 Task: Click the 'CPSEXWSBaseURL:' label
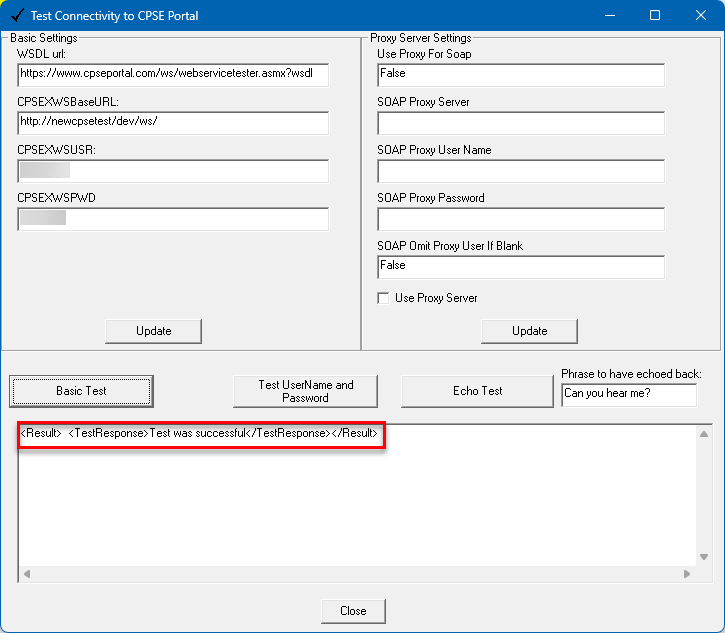(x=68, y=102)
